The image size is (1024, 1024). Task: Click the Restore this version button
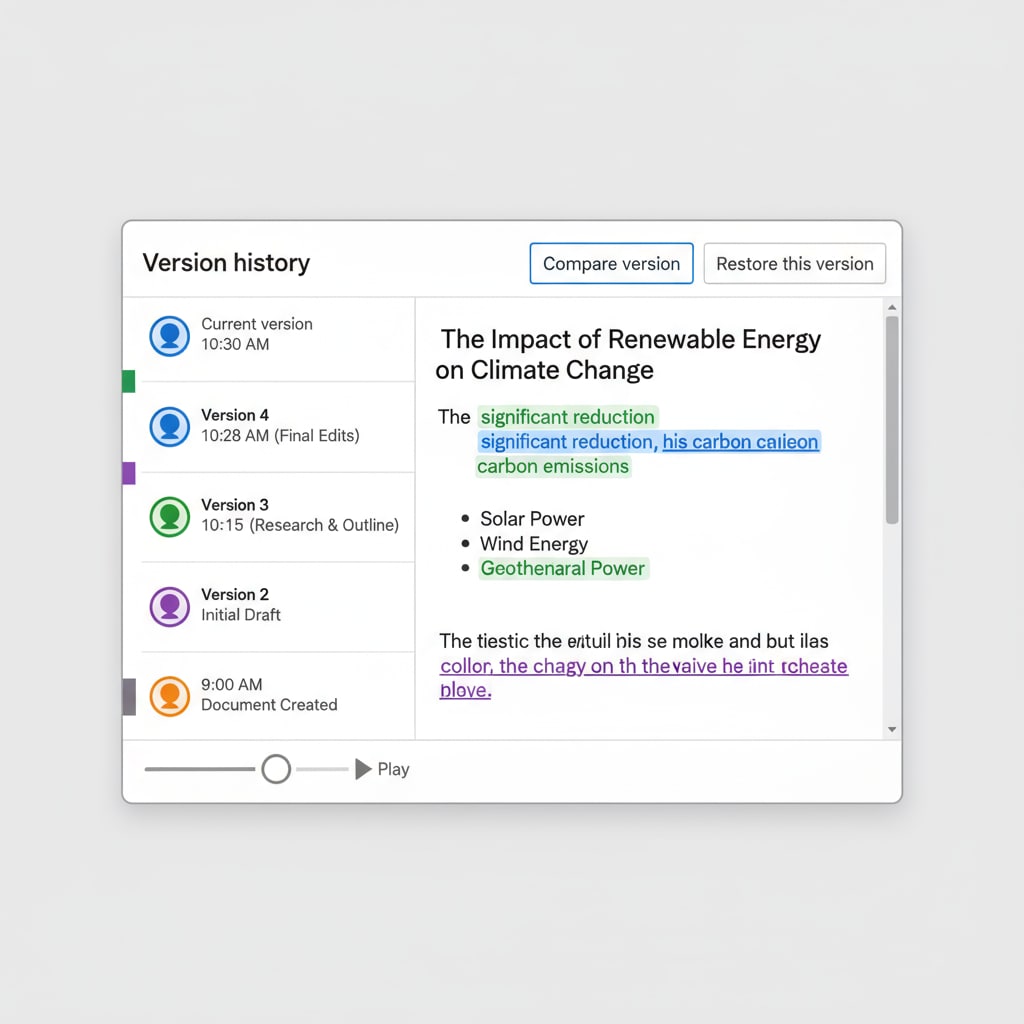point(794,264)
